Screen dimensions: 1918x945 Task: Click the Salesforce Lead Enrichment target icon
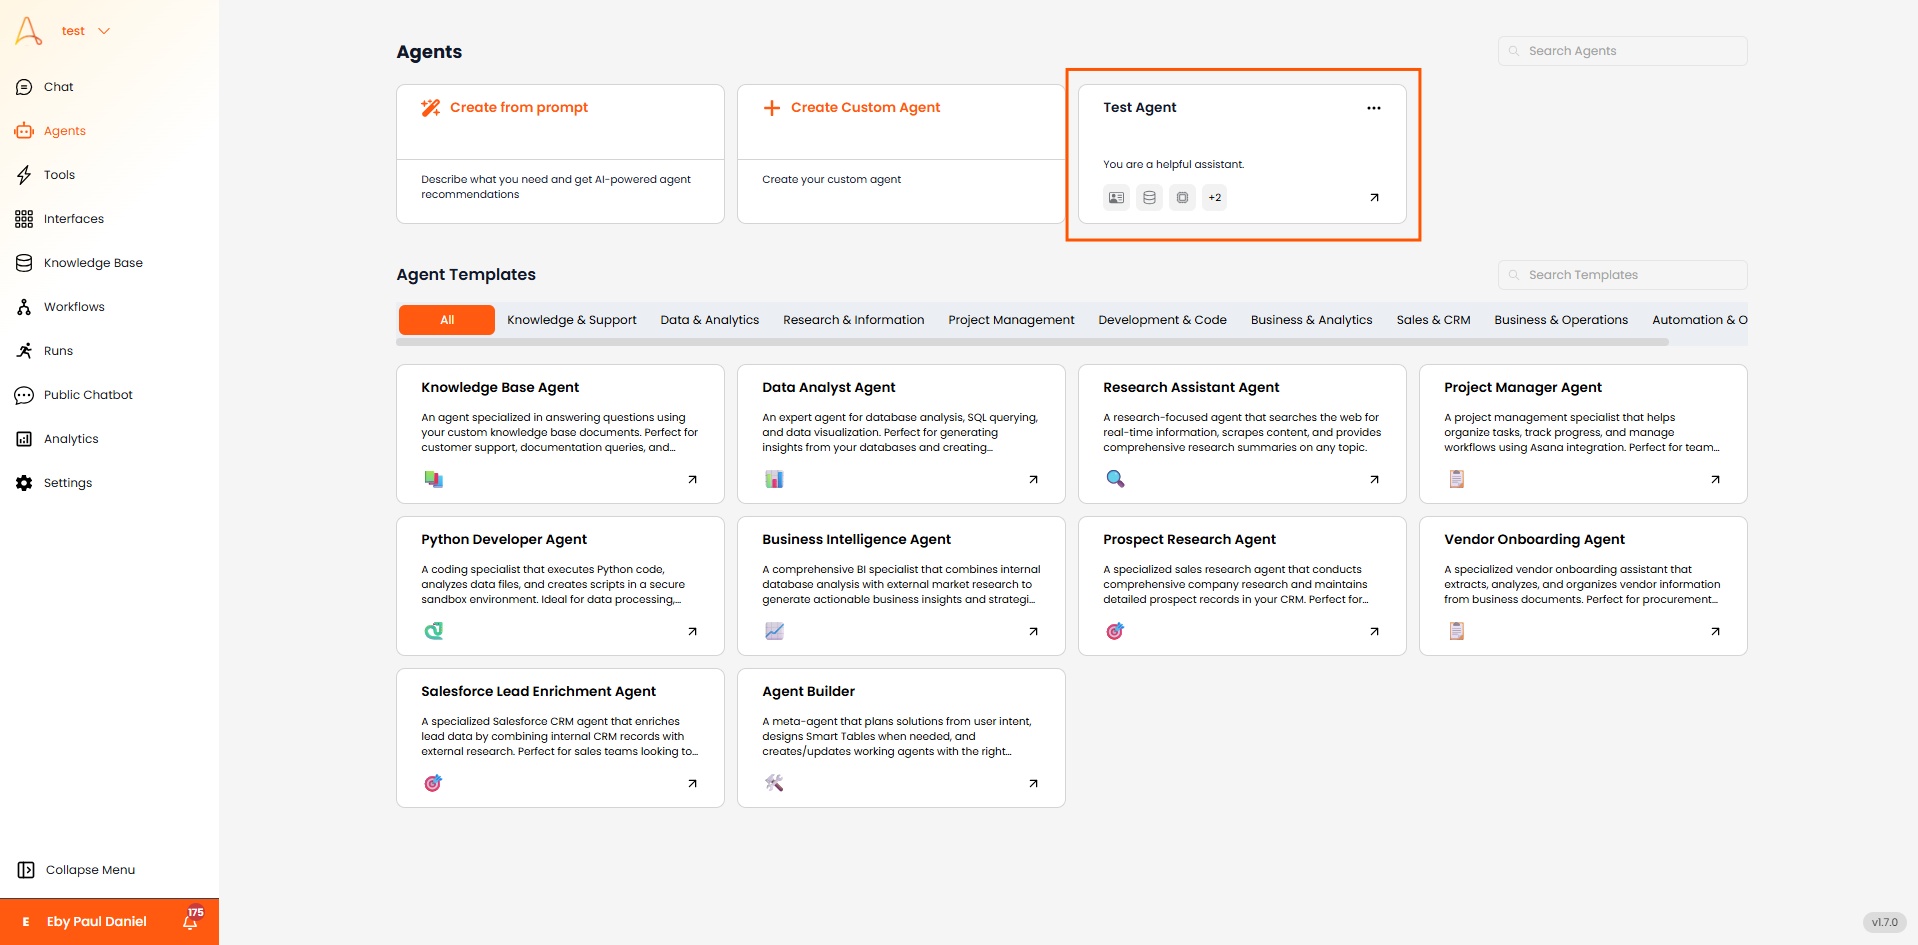pos(433,783)
